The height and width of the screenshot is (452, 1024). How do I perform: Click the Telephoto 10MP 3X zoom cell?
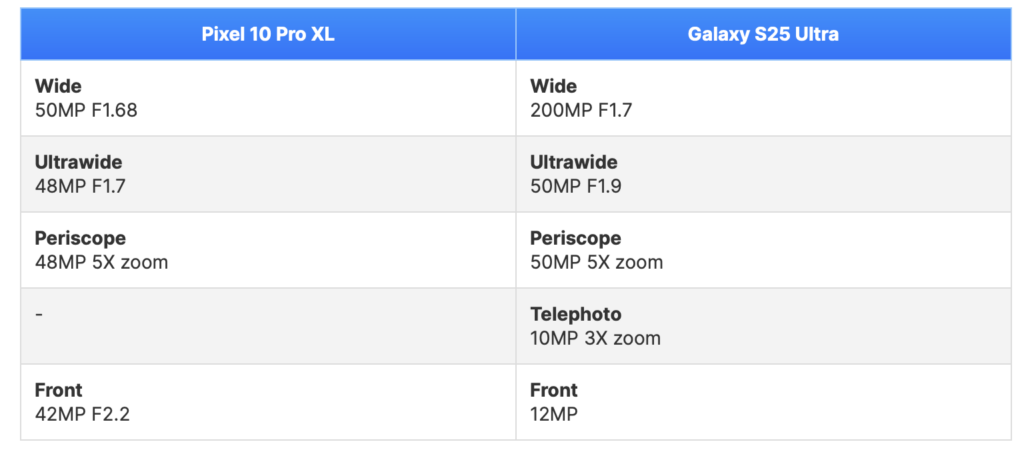[763, 326]
